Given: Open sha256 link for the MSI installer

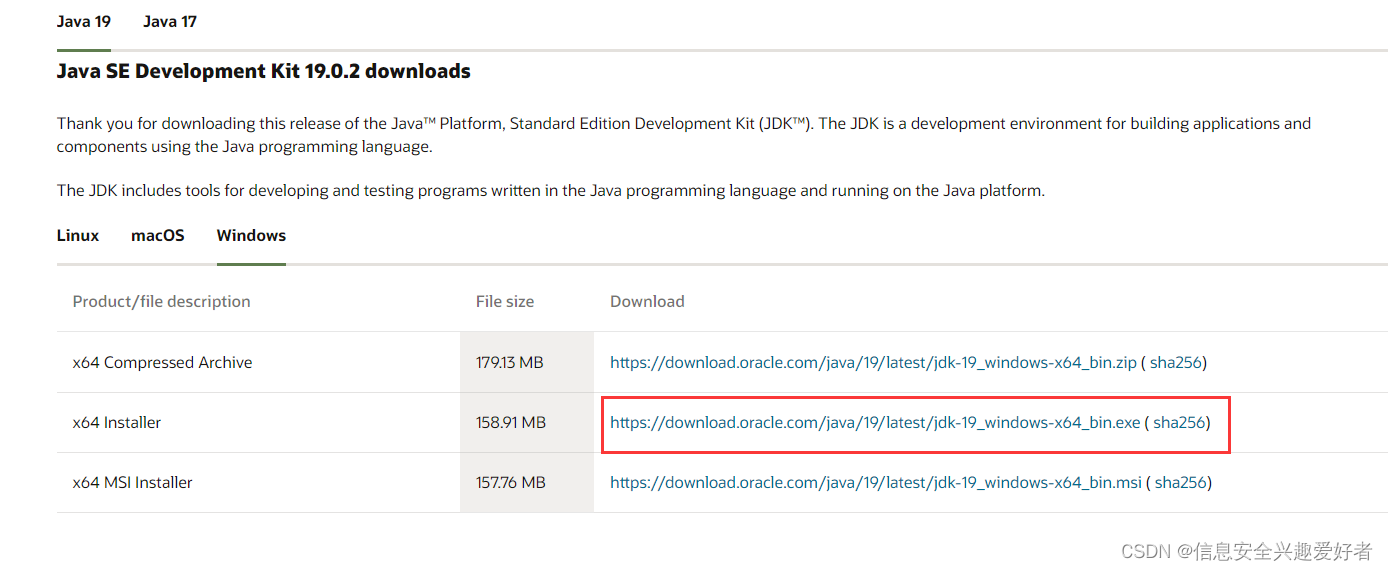Looking at the screenshot, I should click(x=1181, y=482).
